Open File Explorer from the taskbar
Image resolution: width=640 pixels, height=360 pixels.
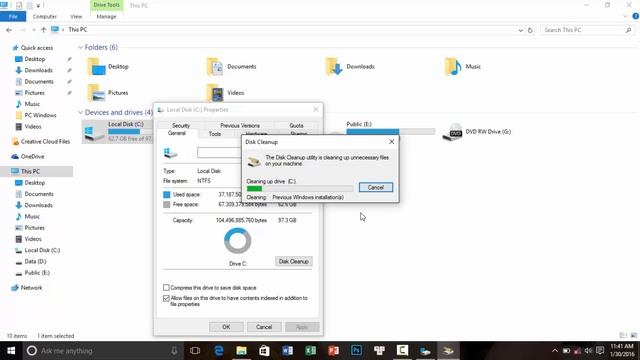[241, 351]
